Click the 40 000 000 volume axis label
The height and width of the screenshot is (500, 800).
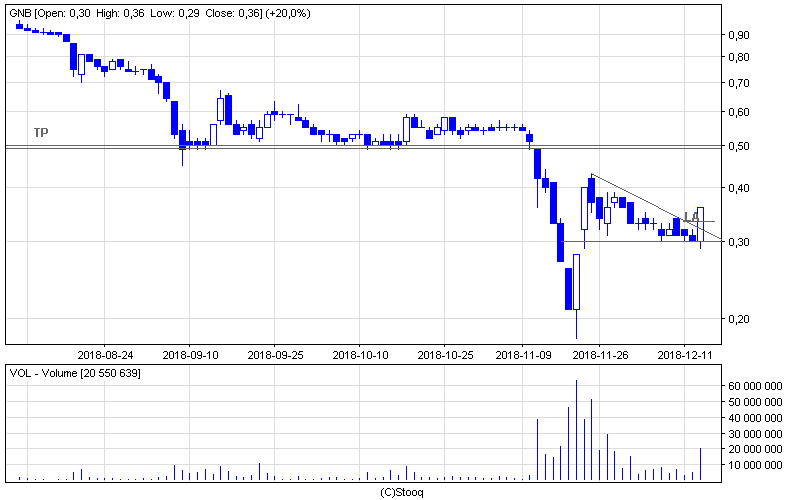tap(755, 418)
